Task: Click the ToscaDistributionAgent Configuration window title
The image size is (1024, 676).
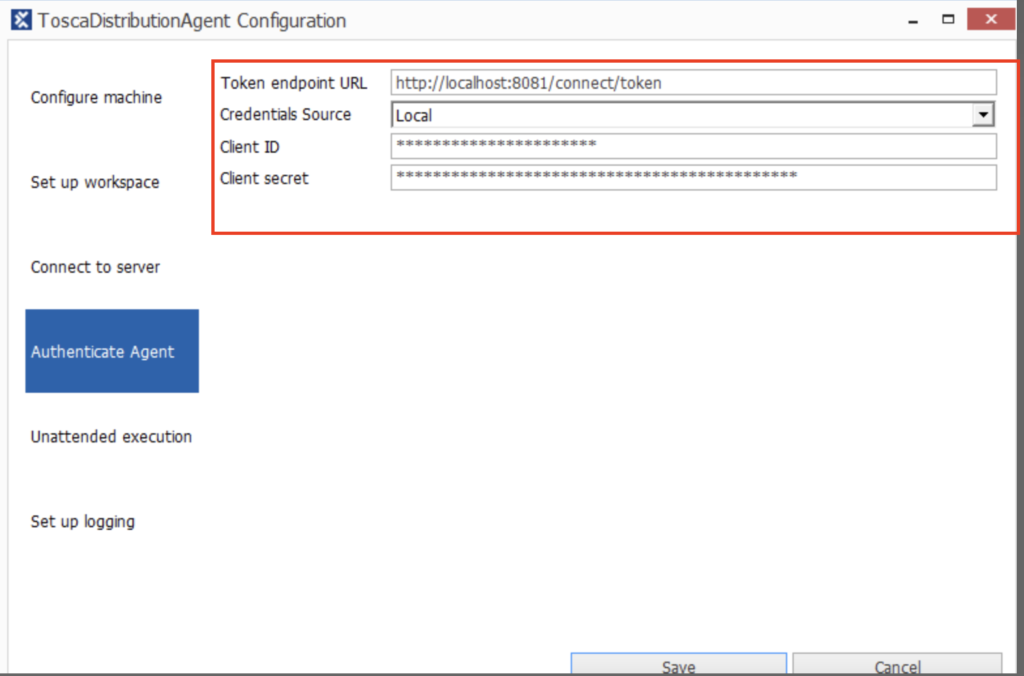Action: click(x=192, y=21)
